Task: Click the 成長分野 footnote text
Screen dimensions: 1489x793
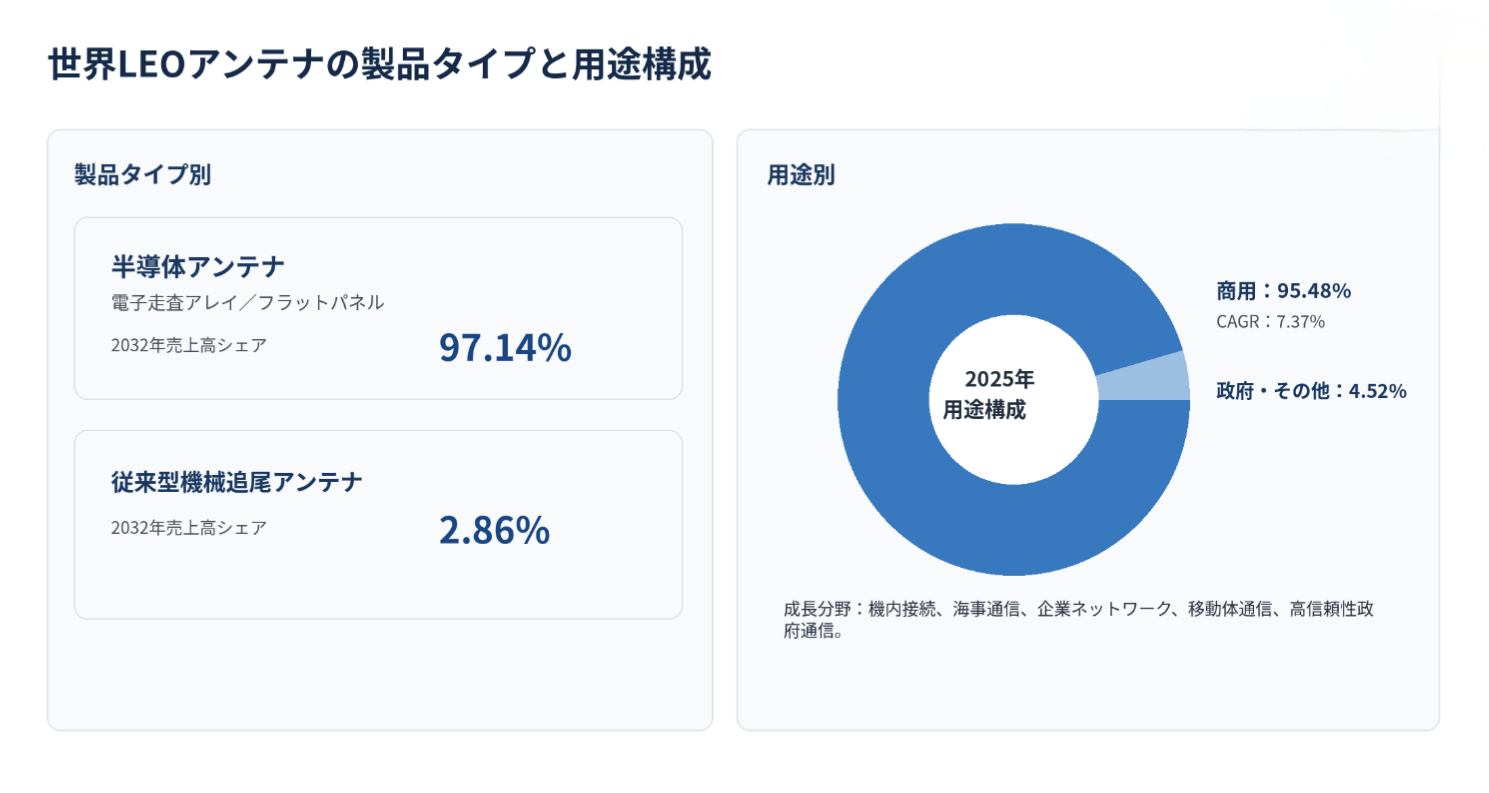Action: pos(1078,620)
